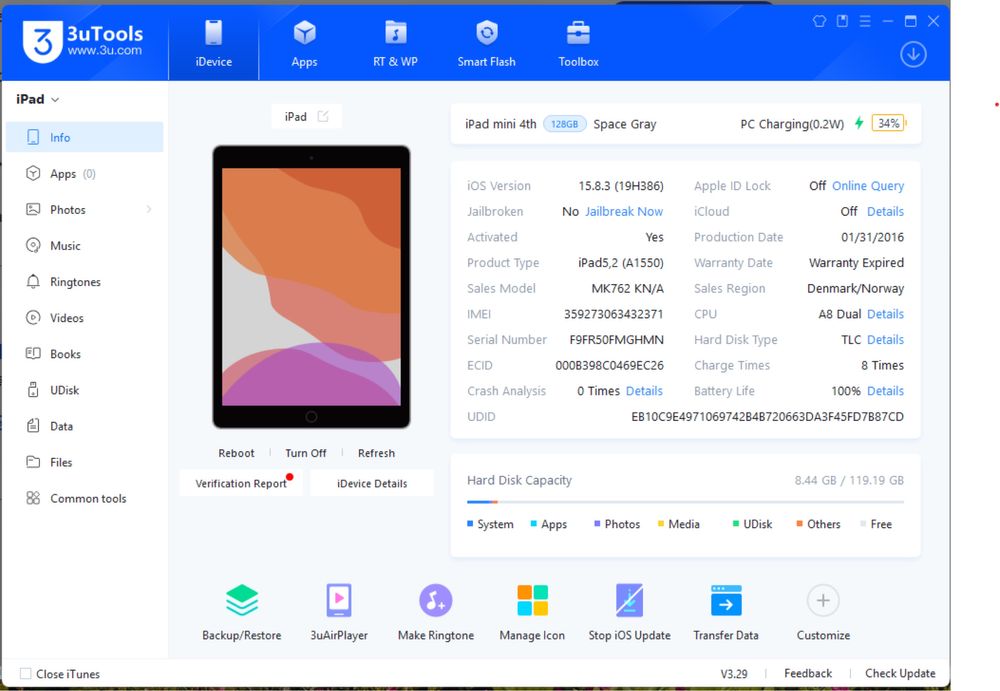Open Files in the sidebar

pyautogui.click(x=84, y=462)
